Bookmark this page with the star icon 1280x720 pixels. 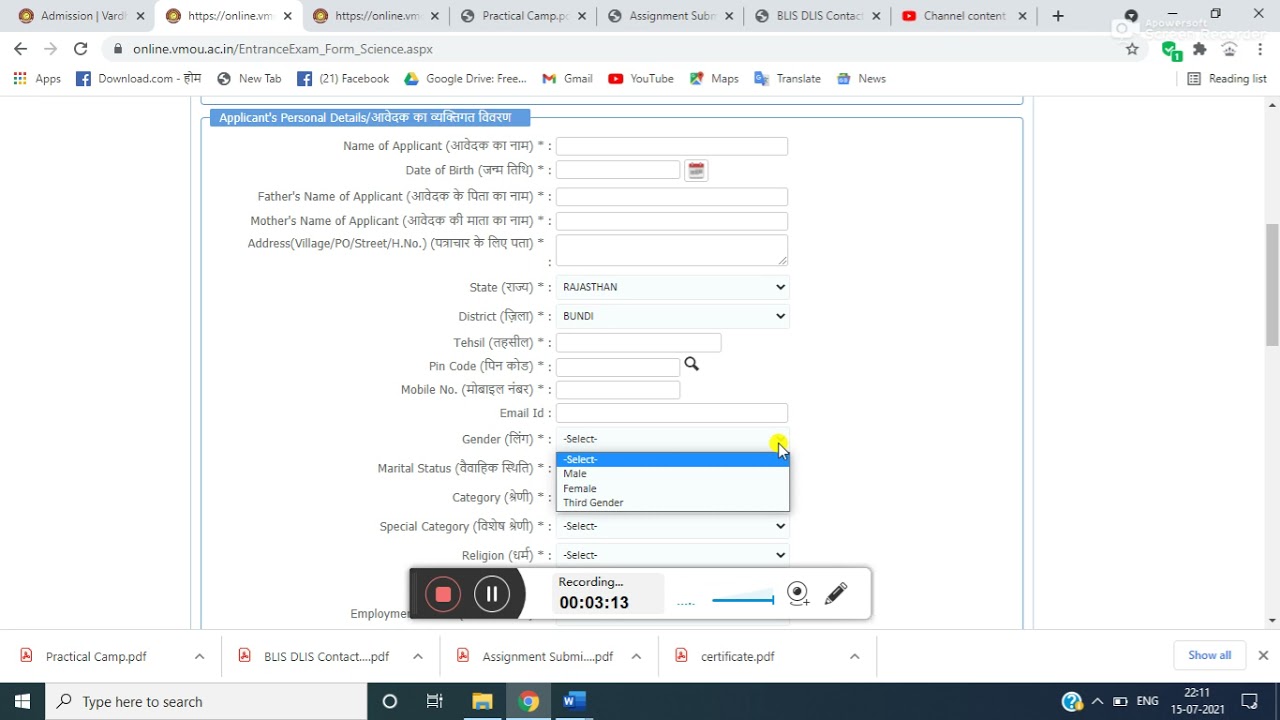coord(1132,49)
